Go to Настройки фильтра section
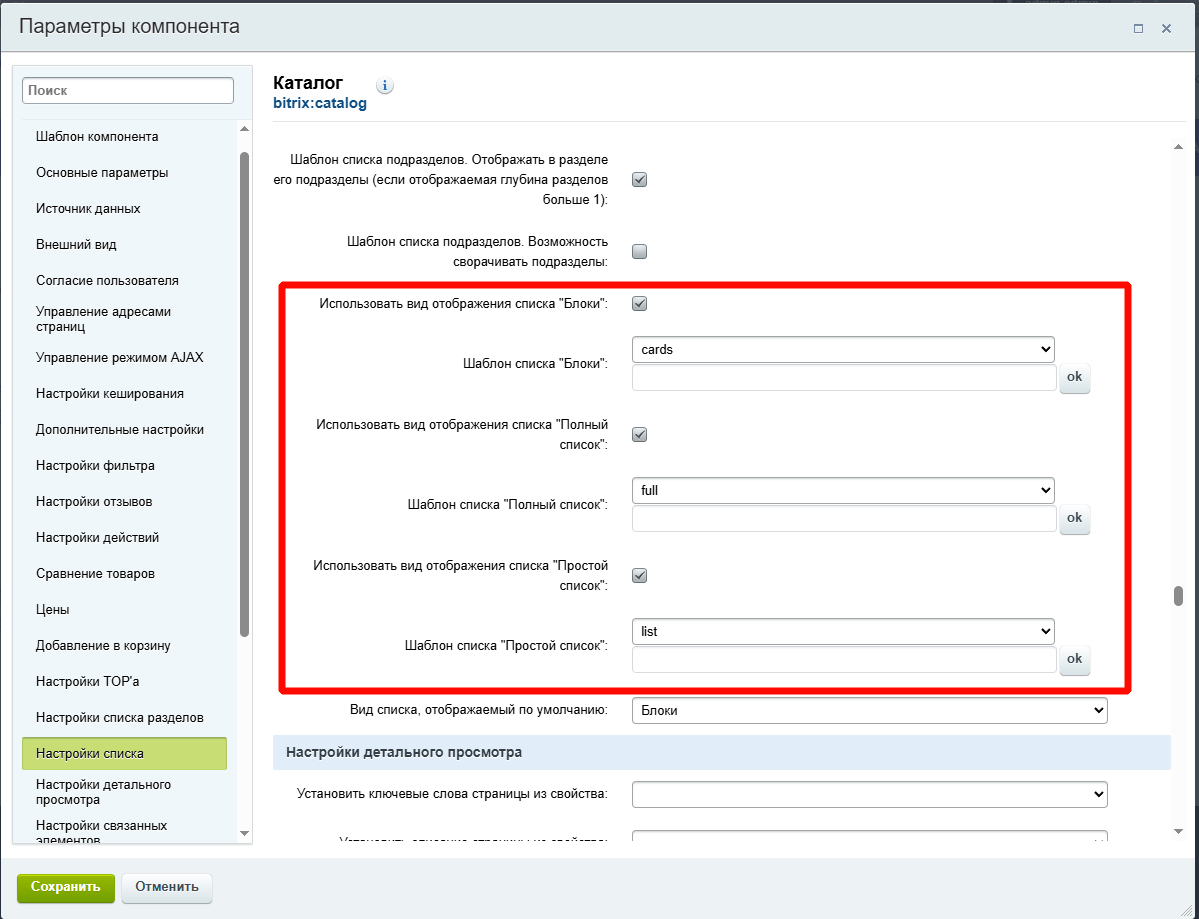This screenshot has height=919, width=1199. pyautogui.click(x=95, y=466)
